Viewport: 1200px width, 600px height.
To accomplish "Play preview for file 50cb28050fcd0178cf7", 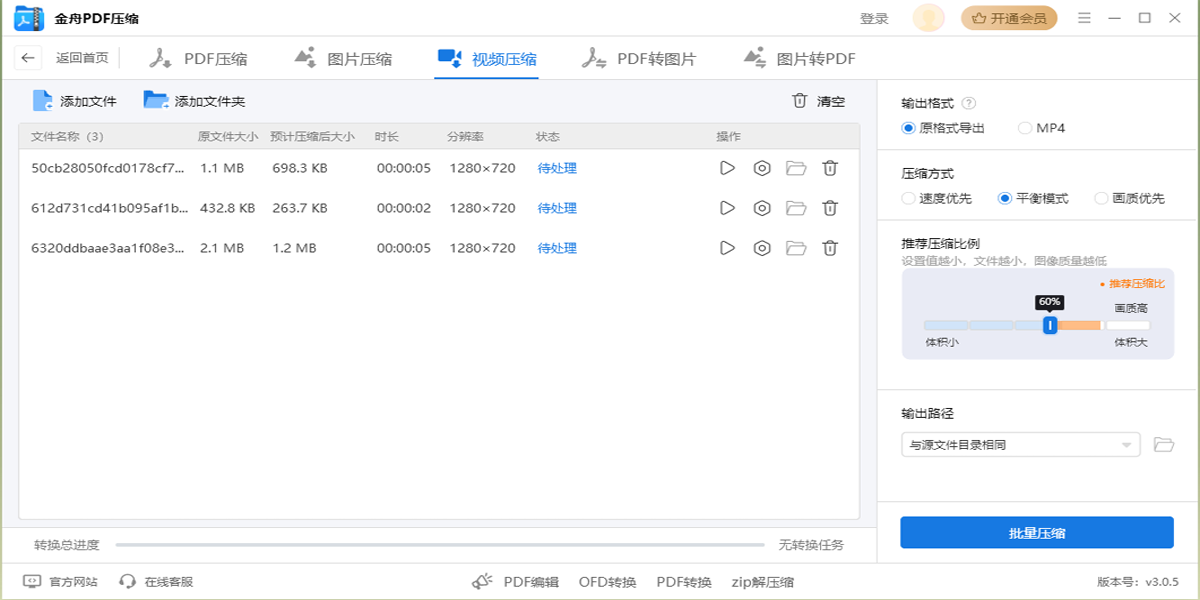I will point(727,168).
